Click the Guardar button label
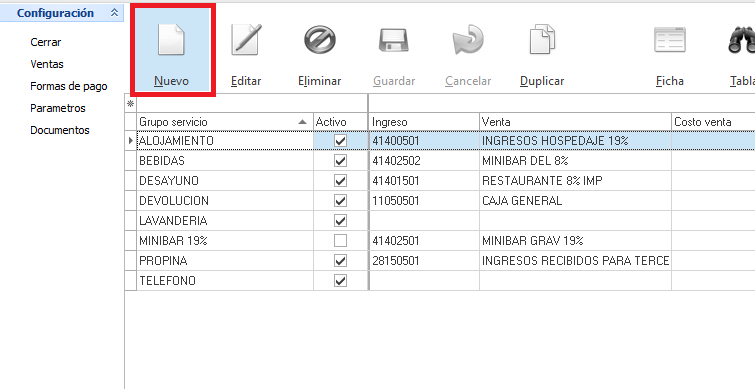 (x=394, y=81)
